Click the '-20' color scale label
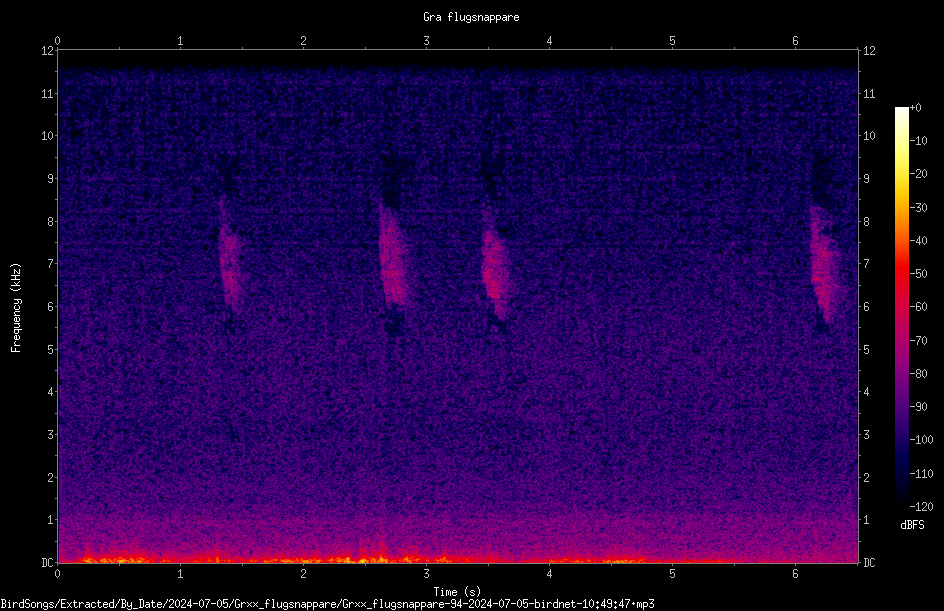Image resolution: width=944 pixels, height=611 pixels. pos(918,174)
